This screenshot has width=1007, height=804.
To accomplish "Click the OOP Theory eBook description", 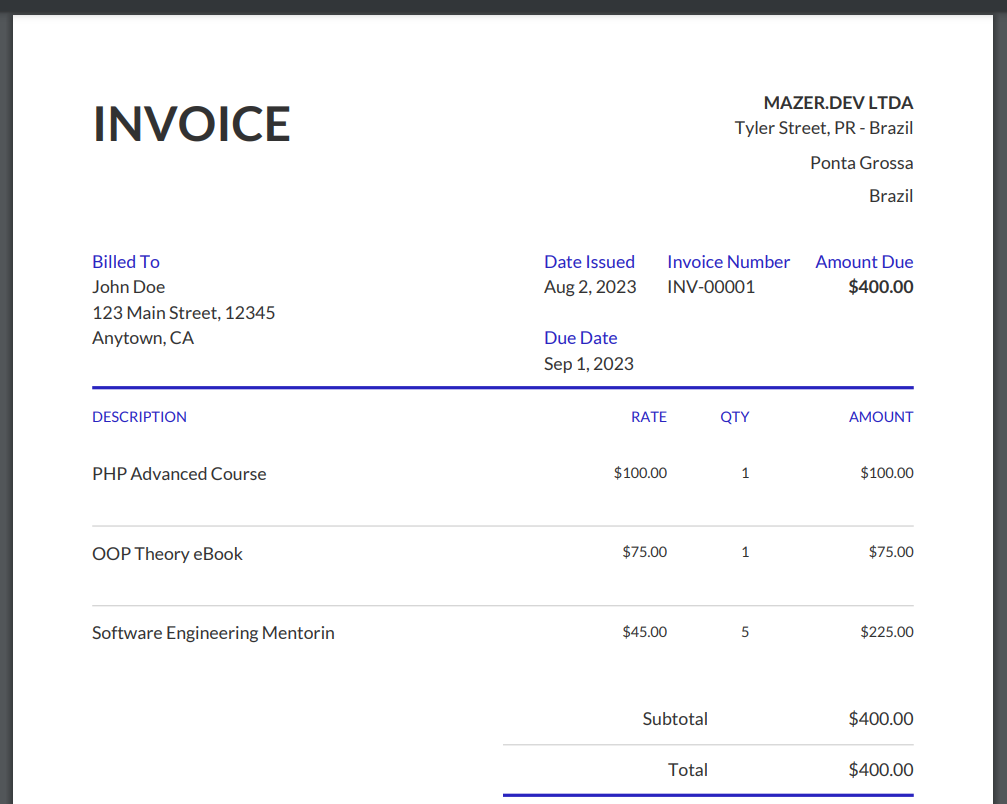I will coord(167,554).
